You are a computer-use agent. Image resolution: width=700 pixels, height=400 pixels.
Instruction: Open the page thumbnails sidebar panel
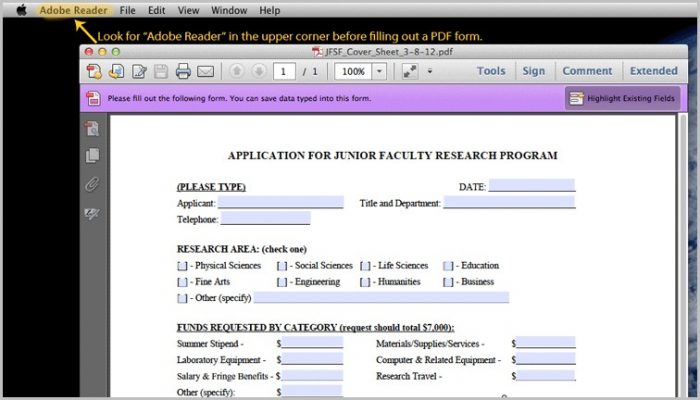click(92, 129)
